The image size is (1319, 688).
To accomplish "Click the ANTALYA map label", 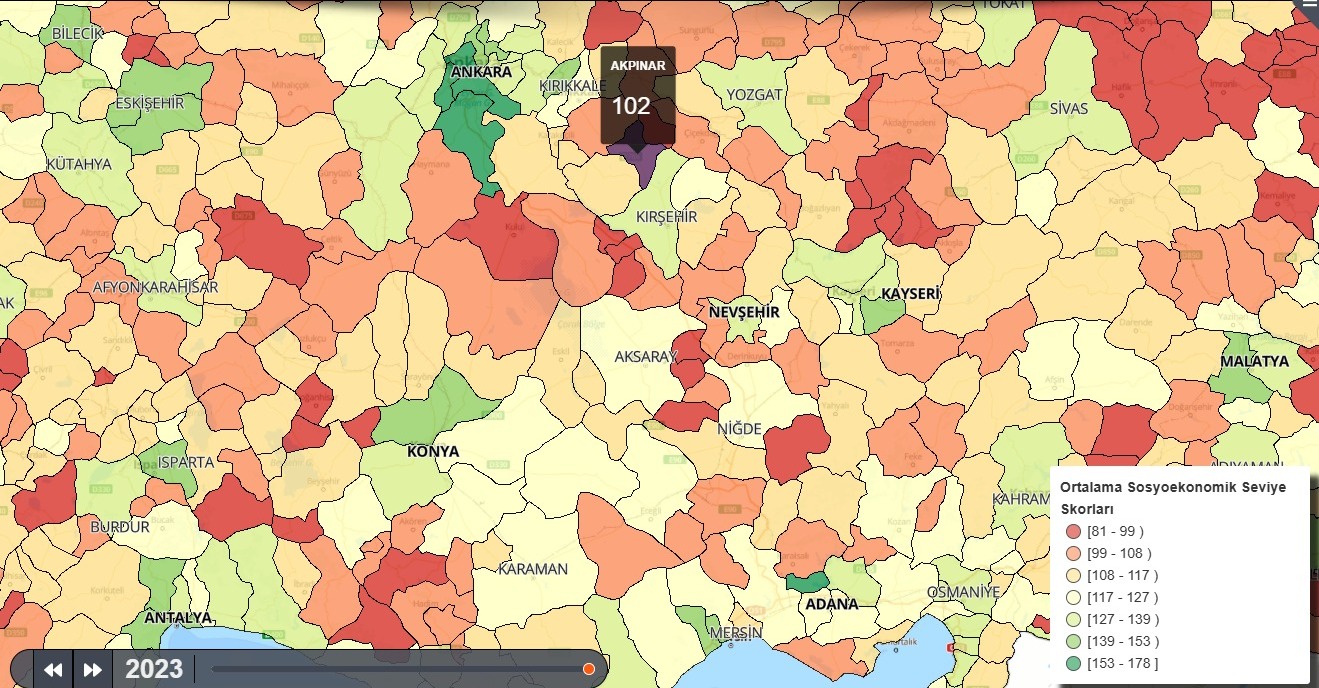I will pyautogui.click(x=178, y=617).
